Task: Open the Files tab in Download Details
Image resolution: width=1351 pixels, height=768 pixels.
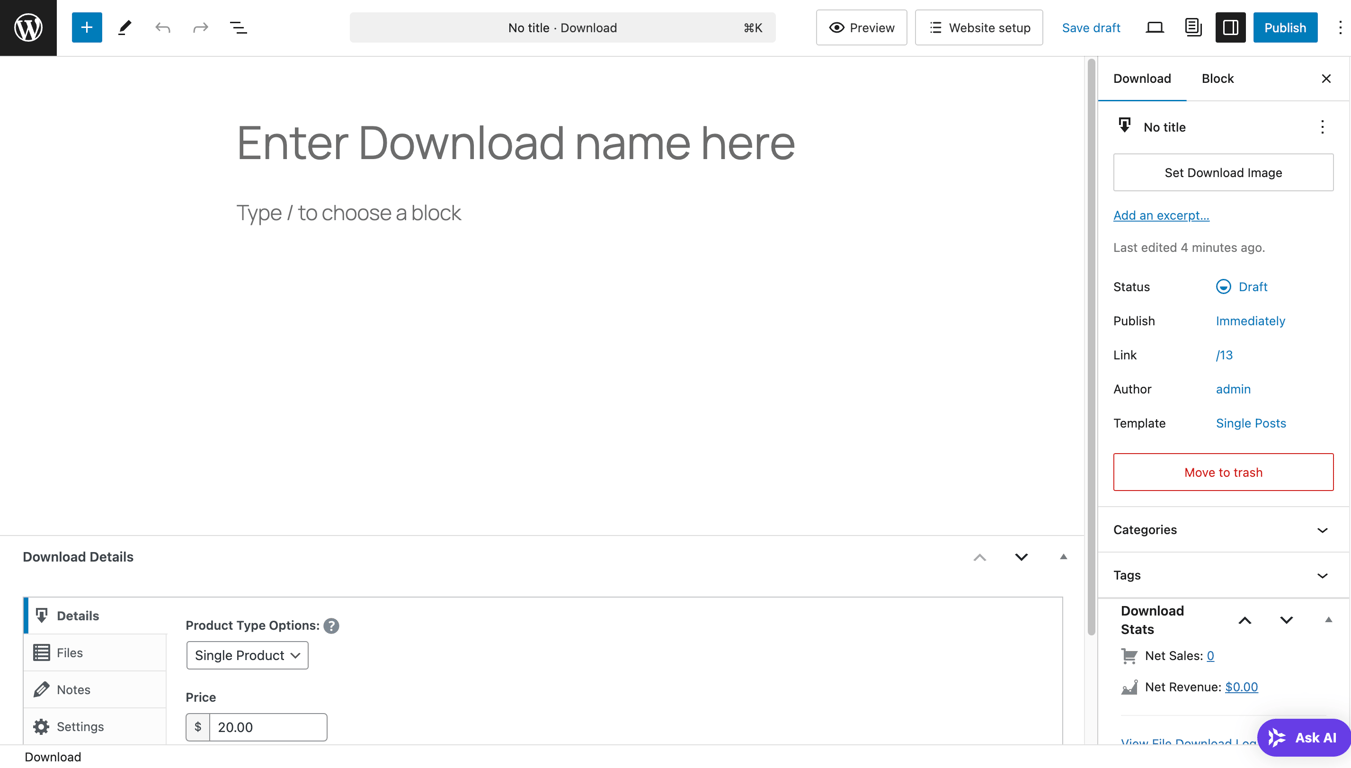Action: pos(72,652)
